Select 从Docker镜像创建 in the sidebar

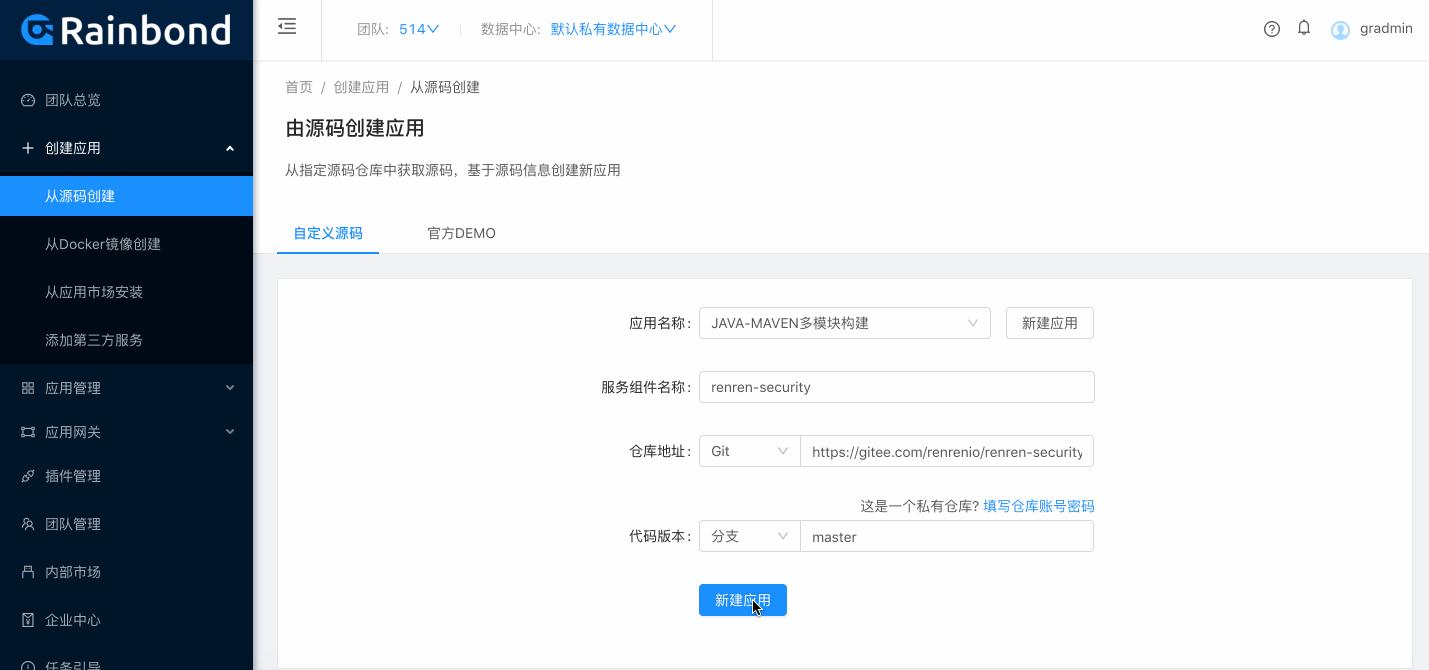102,244
